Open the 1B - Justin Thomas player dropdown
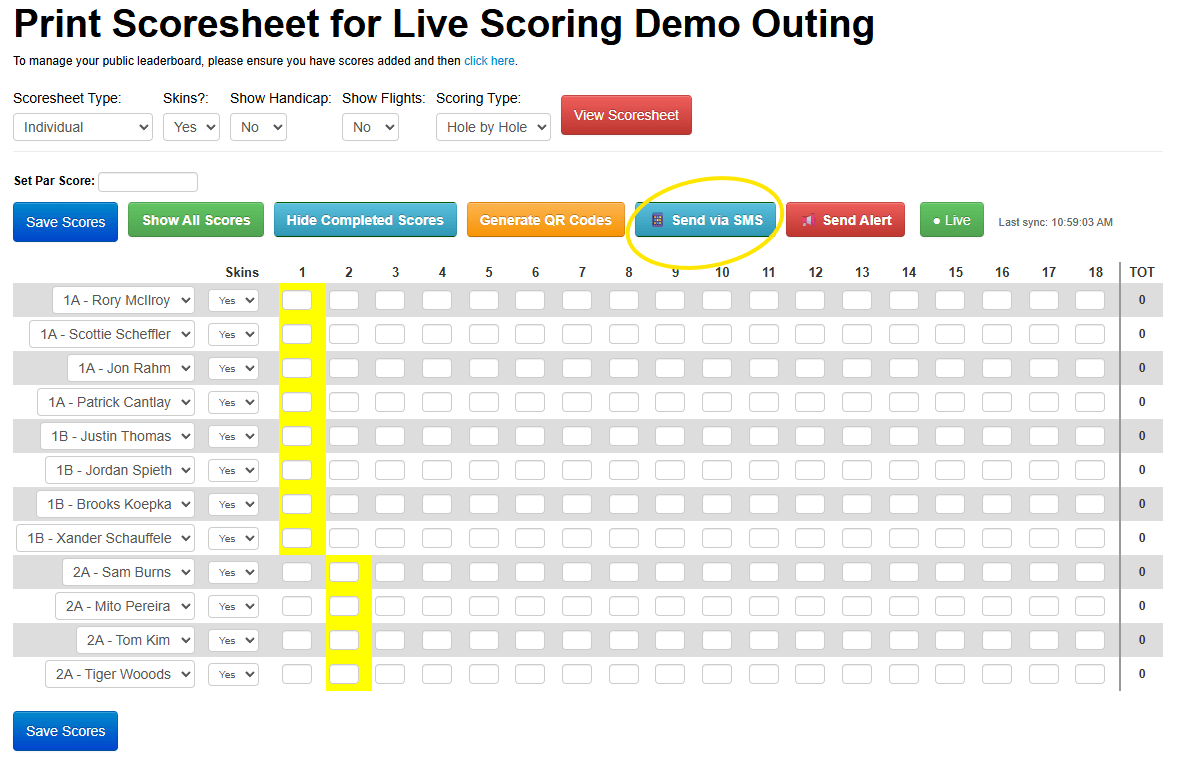1182x766 pixels. 118,436
